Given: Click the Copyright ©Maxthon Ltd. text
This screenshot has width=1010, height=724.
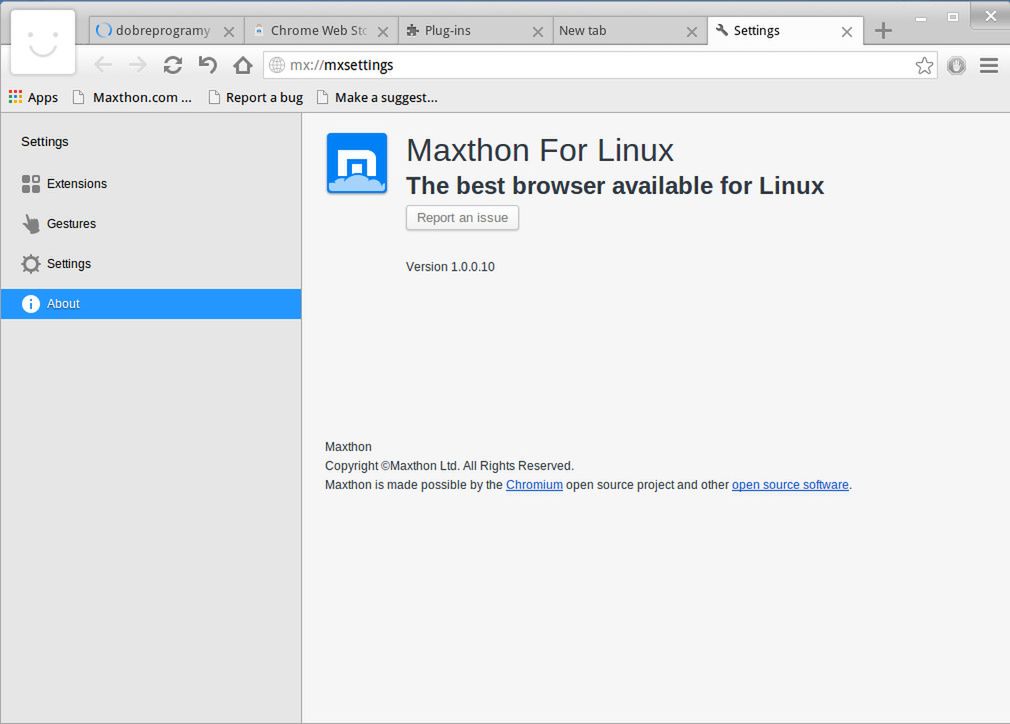Looking at the screenshot, I should (x=449, y=466).
